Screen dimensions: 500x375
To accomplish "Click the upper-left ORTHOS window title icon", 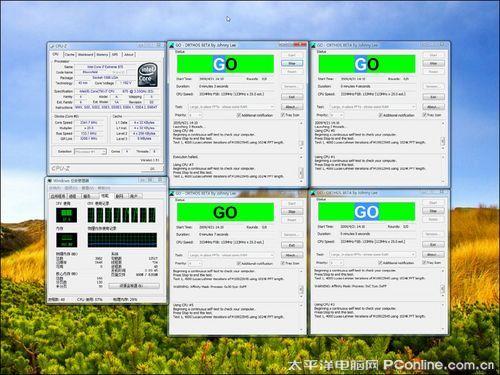I will click(171, 45).
